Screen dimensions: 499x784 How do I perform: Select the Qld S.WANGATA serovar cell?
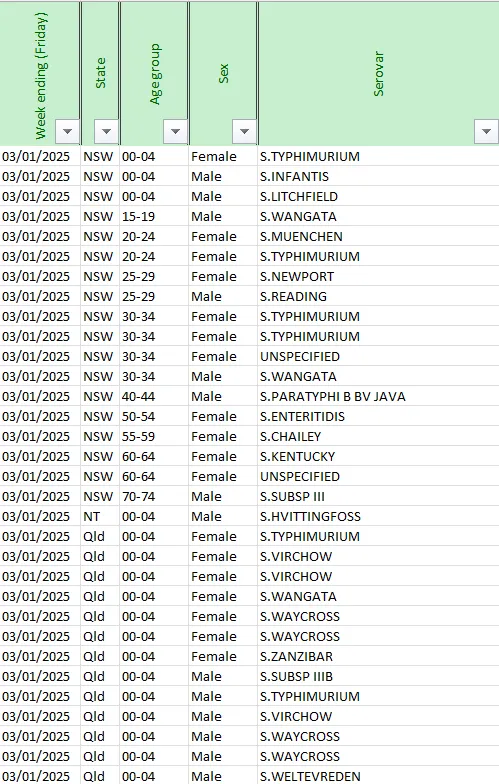(378, 596)
